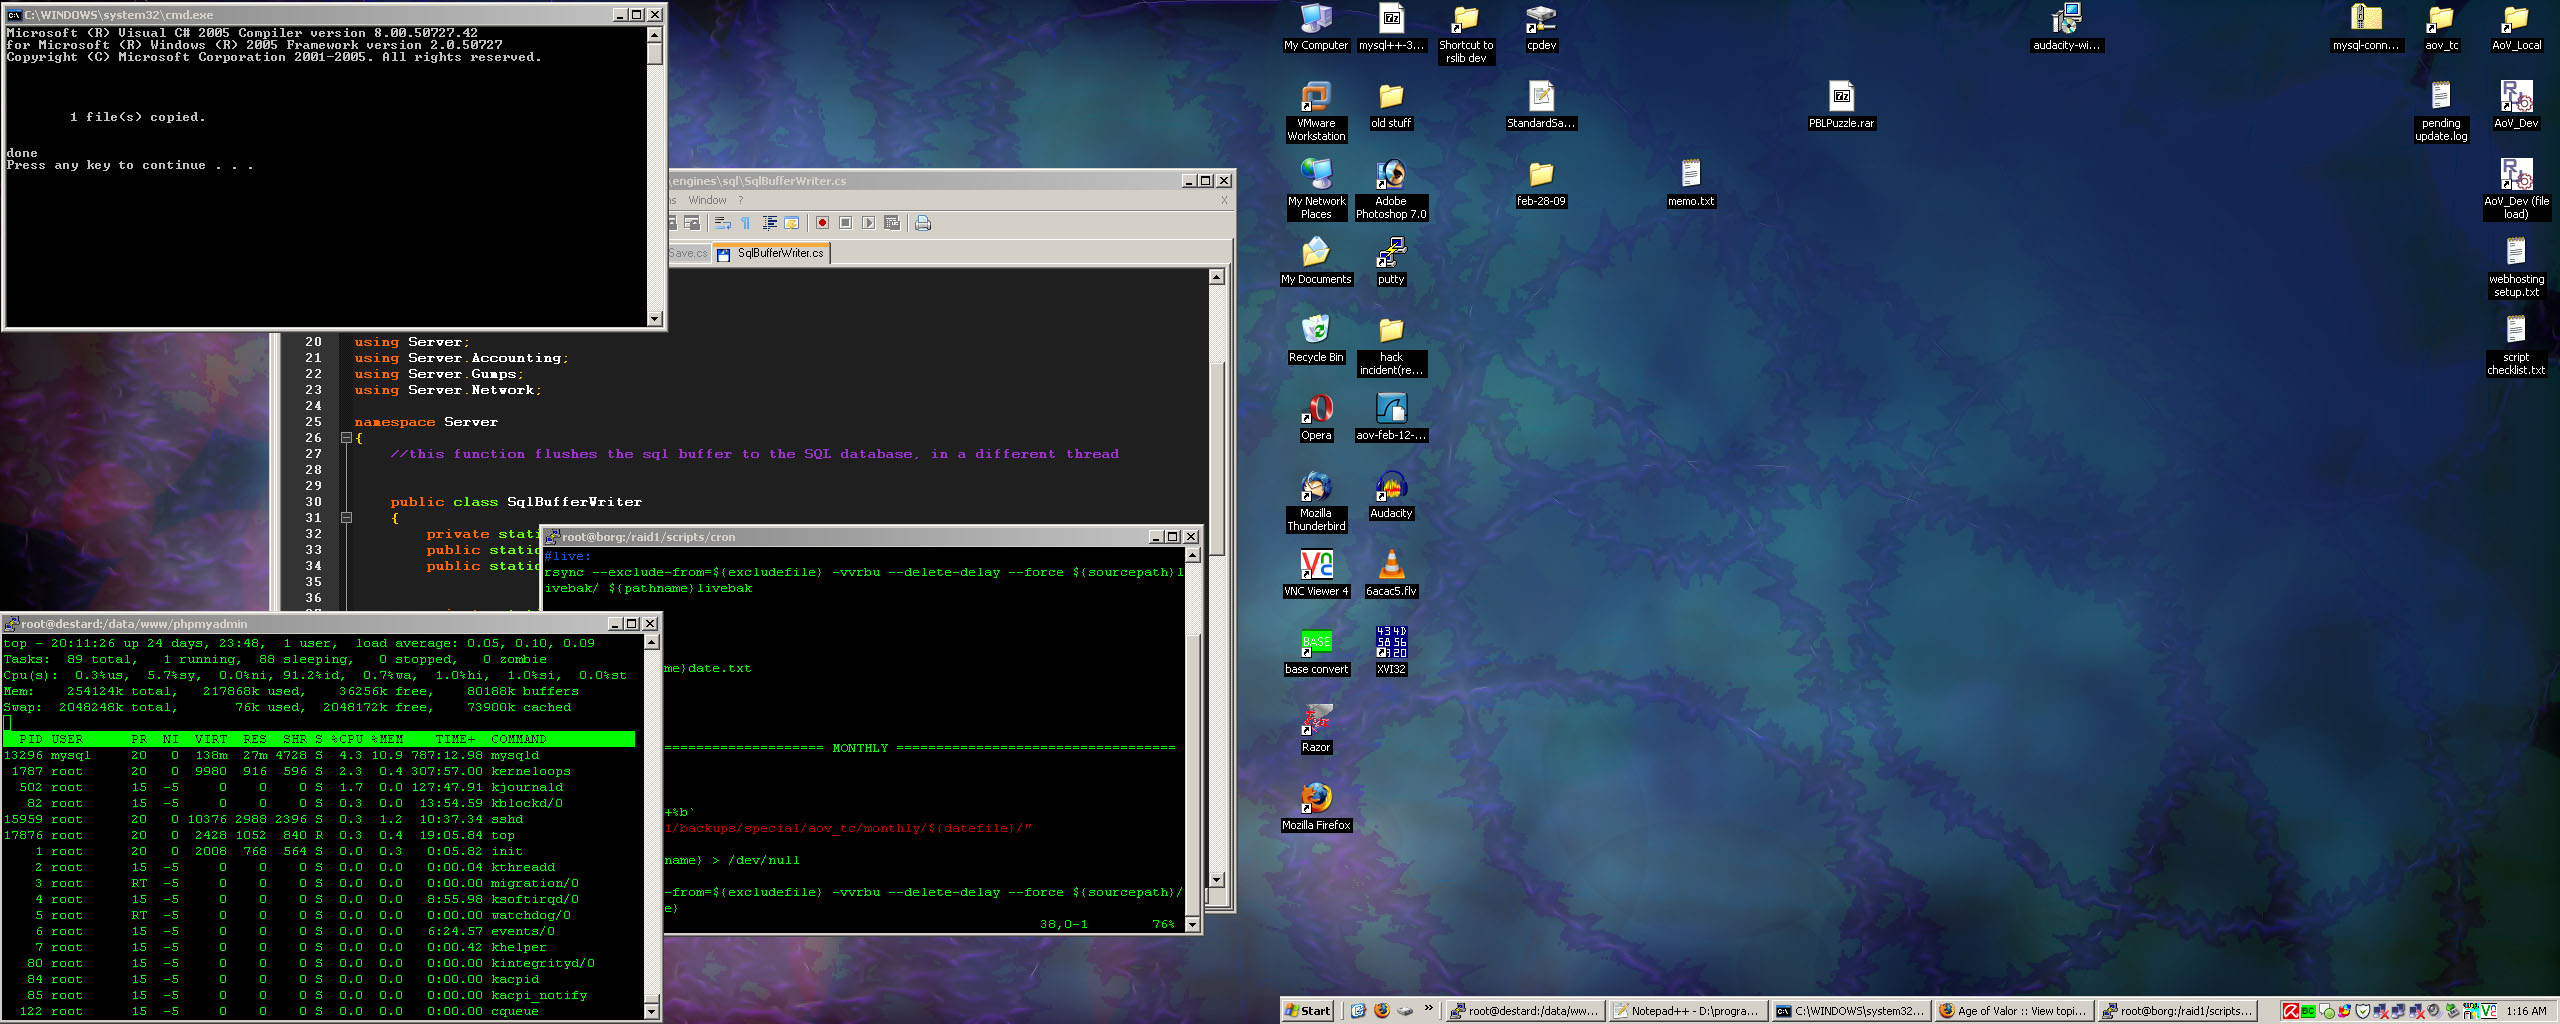
Task: Open the Window menu in Notepad++
Action: click(x=707, y=200)
